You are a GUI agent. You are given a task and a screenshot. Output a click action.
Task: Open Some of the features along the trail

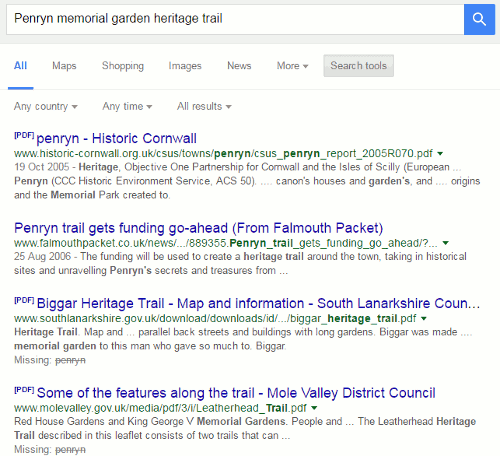point(236,393)
